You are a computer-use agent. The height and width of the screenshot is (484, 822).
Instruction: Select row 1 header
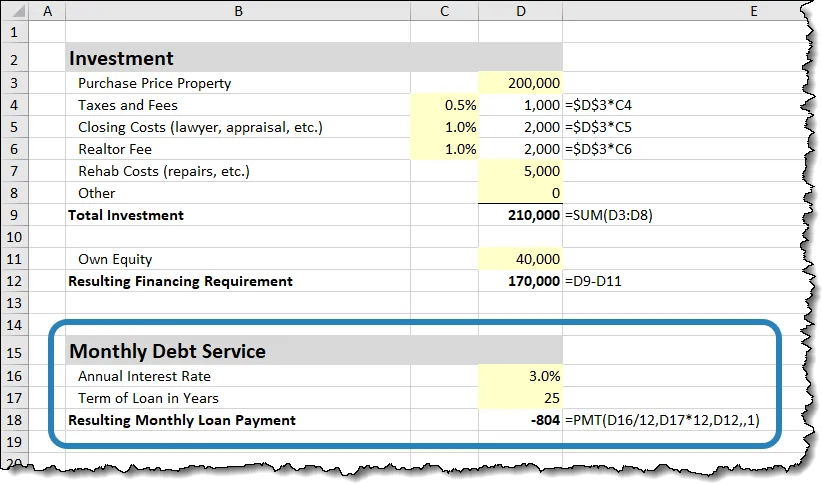(15, 32)
